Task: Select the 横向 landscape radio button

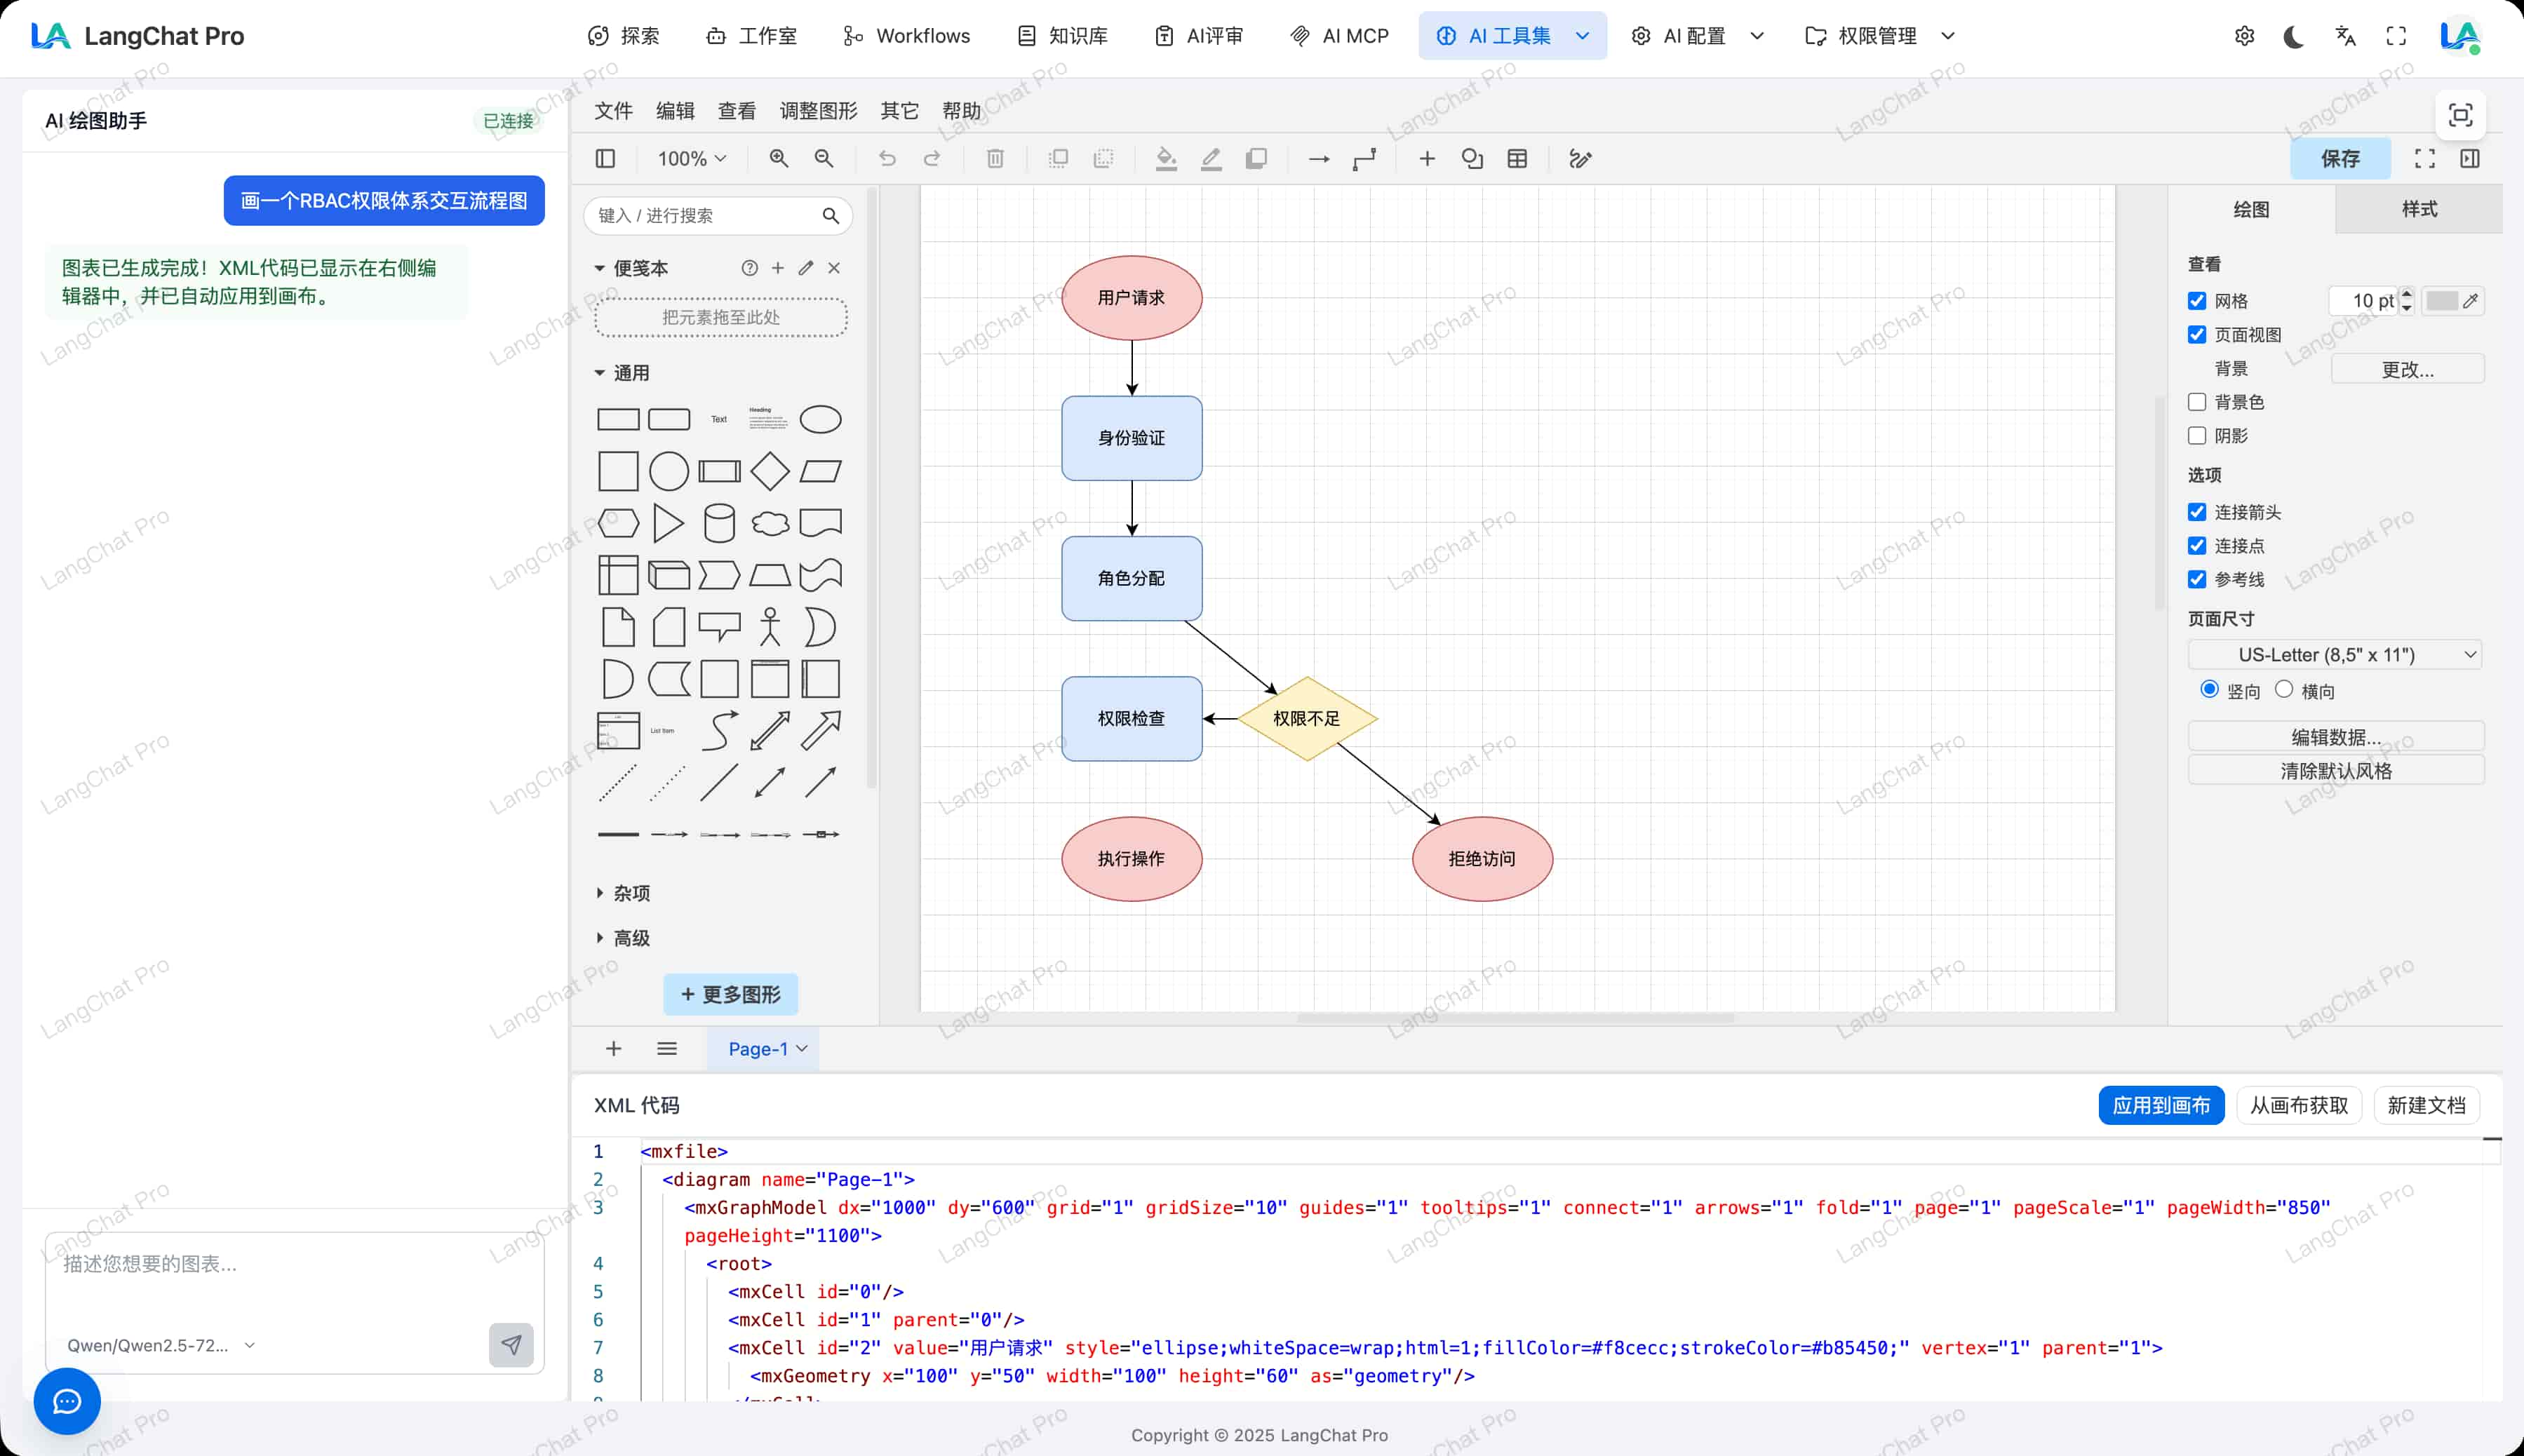Action: tap(2284, 689)
